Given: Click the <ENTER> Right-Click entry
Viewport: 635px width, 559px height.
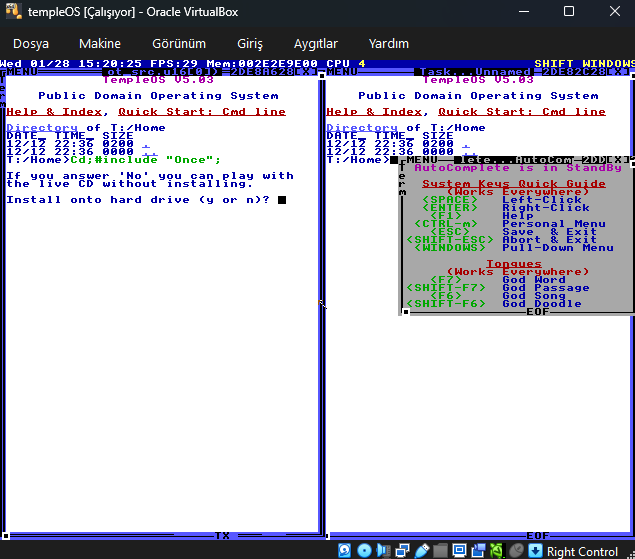Looking at the screenshot, I should 506,208.
